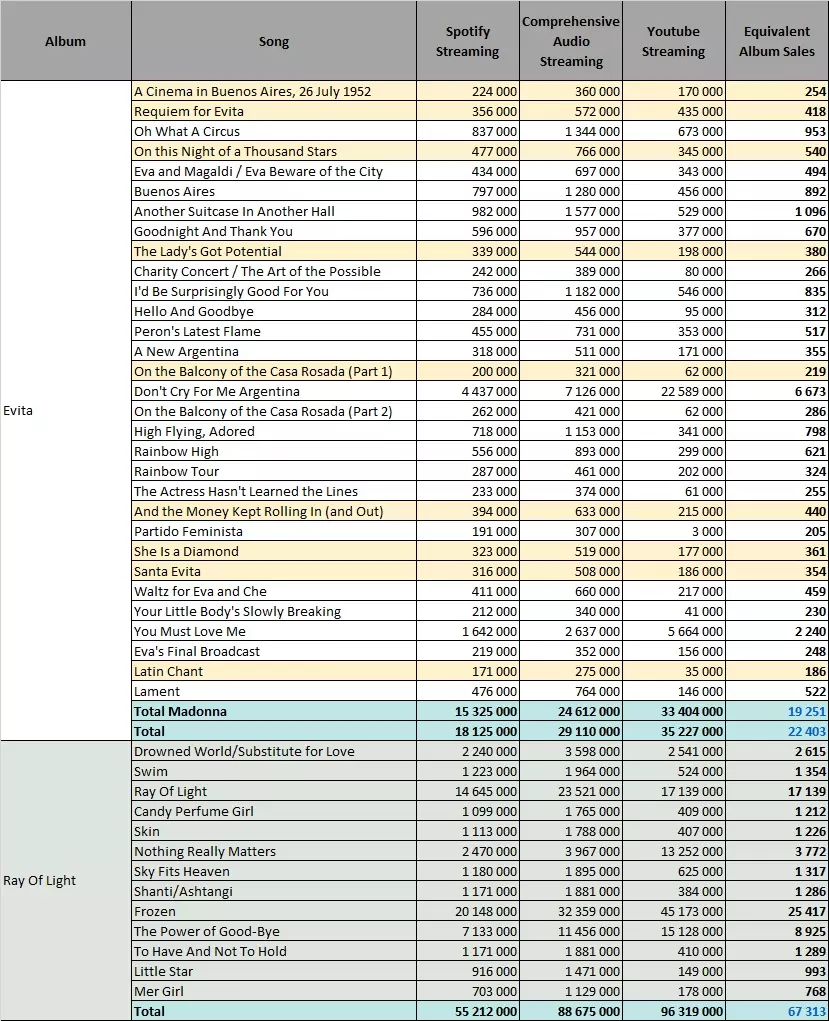The height and width of the screenshot is (1021, 829).
Task: Select the 'Swim' song cell
Action: [x=274, y=772]
